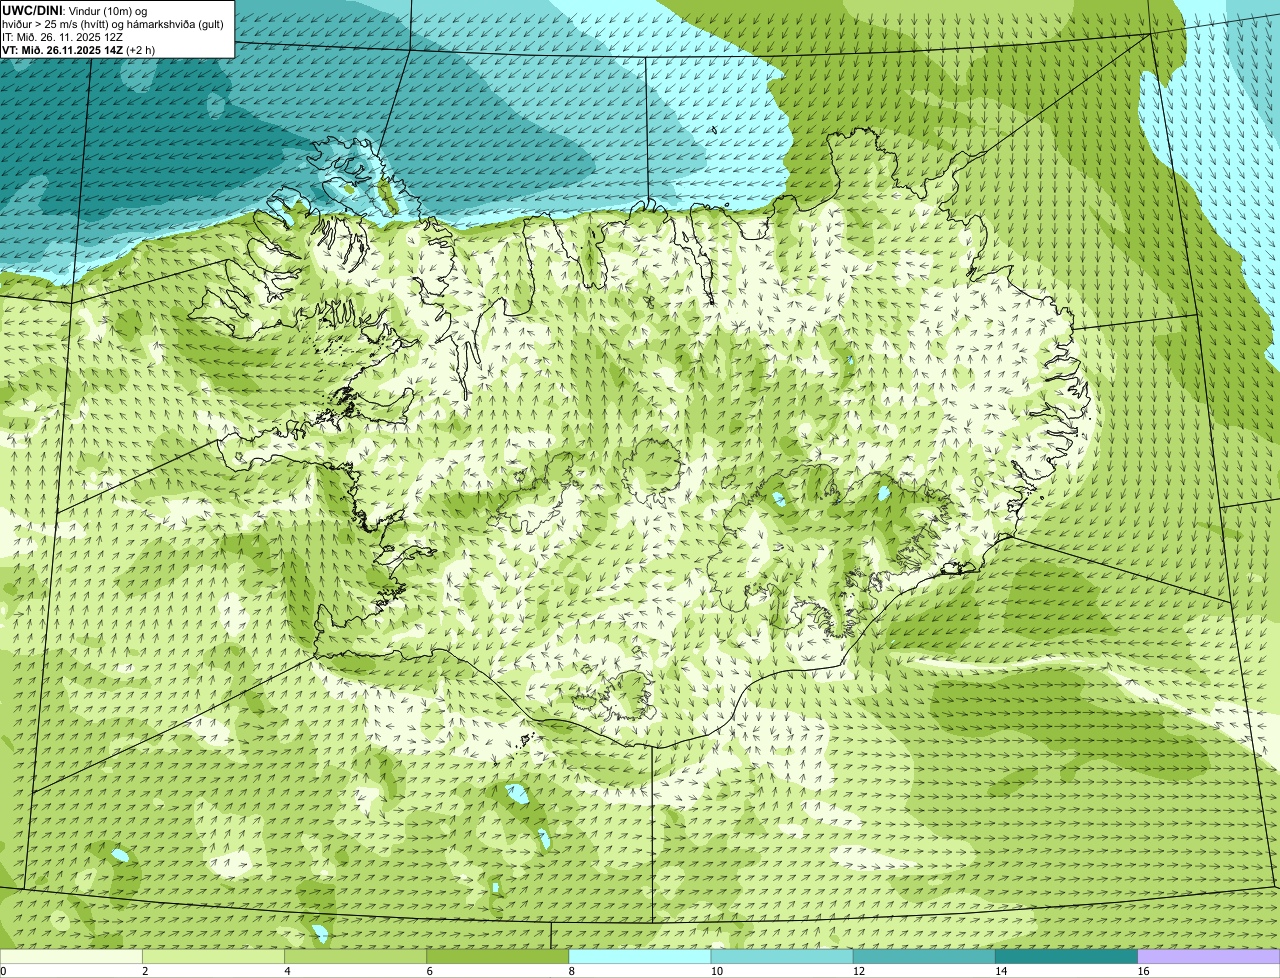
Task: Click the scale label "14"
Action: [1001, 971]
